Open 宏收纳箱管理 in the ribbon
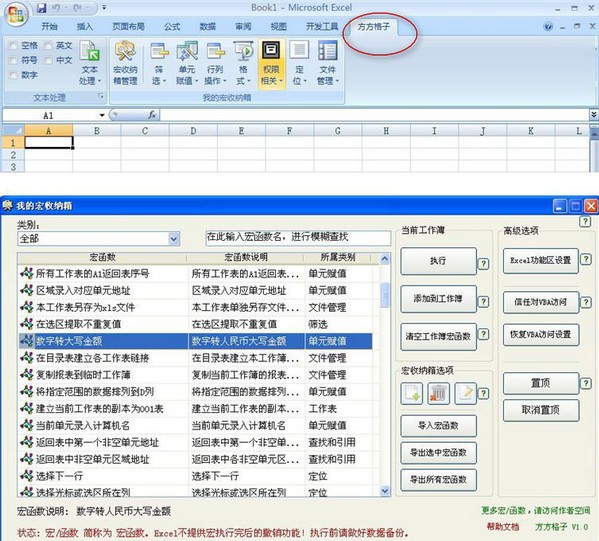The image size is (599, 541). point(125,63)
